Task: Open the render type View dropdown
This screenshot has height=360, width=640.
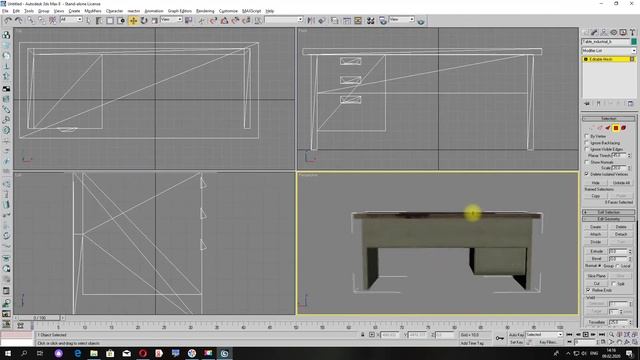Action: click(x=402, y=20)
